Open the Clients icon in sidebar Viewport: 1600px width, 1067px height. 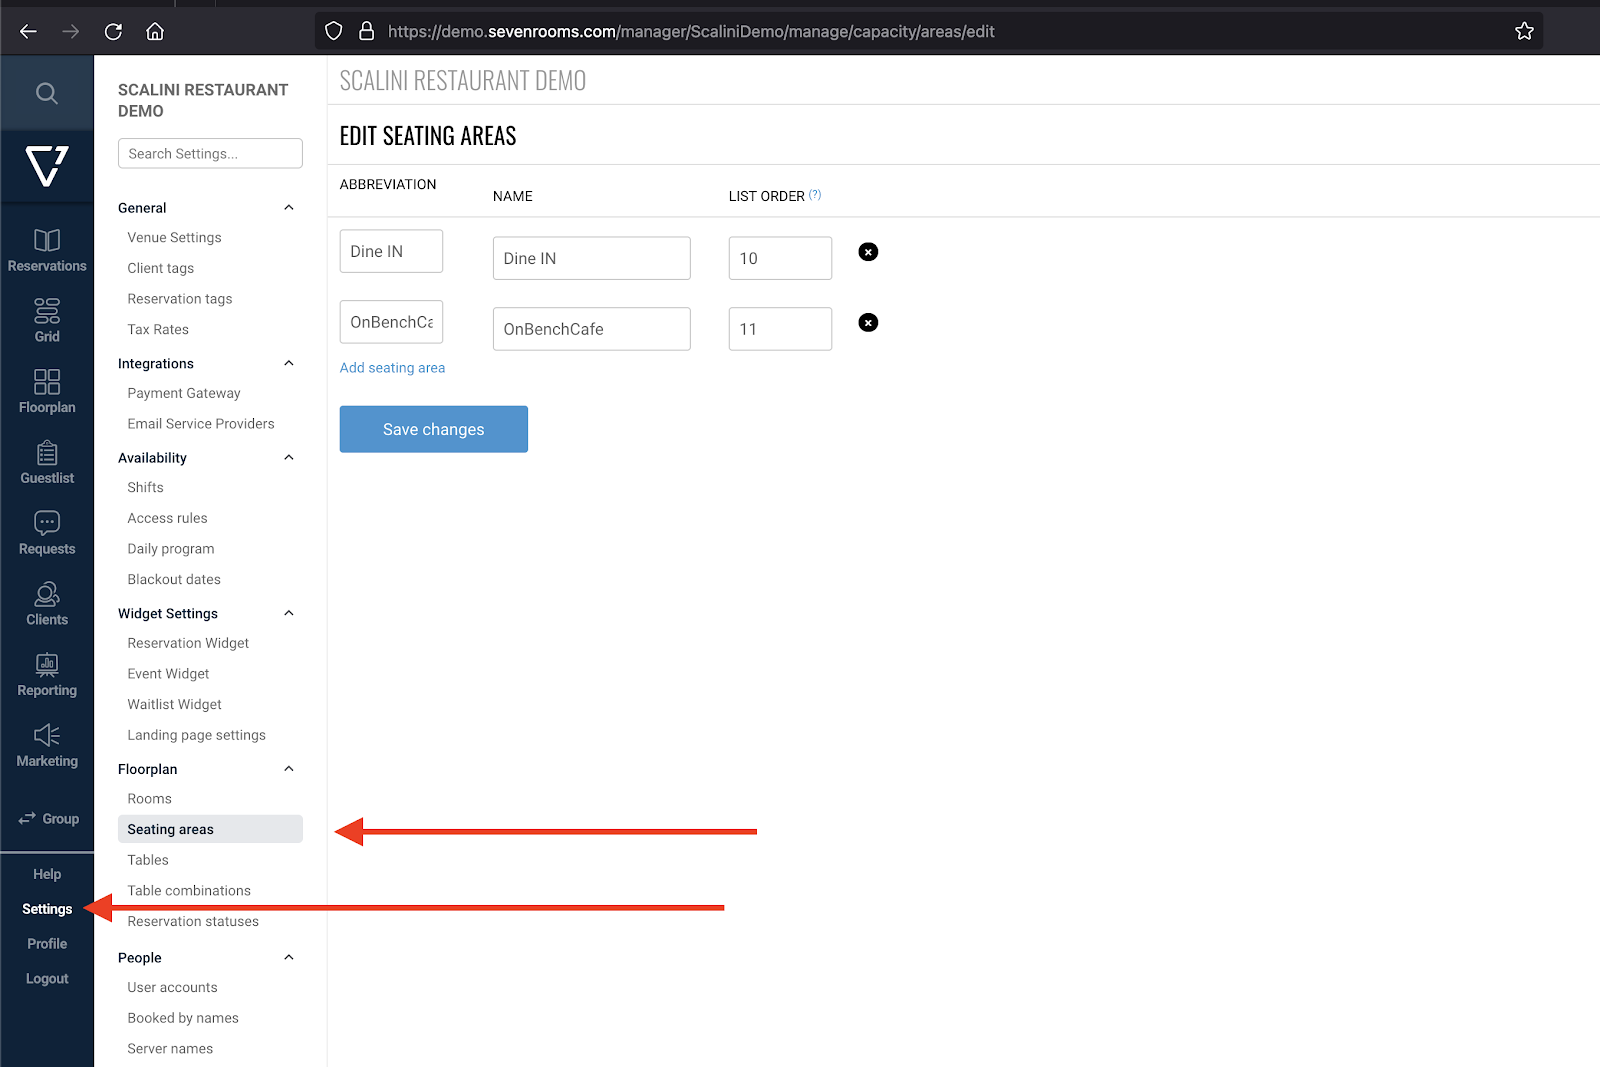pos(47,595)
